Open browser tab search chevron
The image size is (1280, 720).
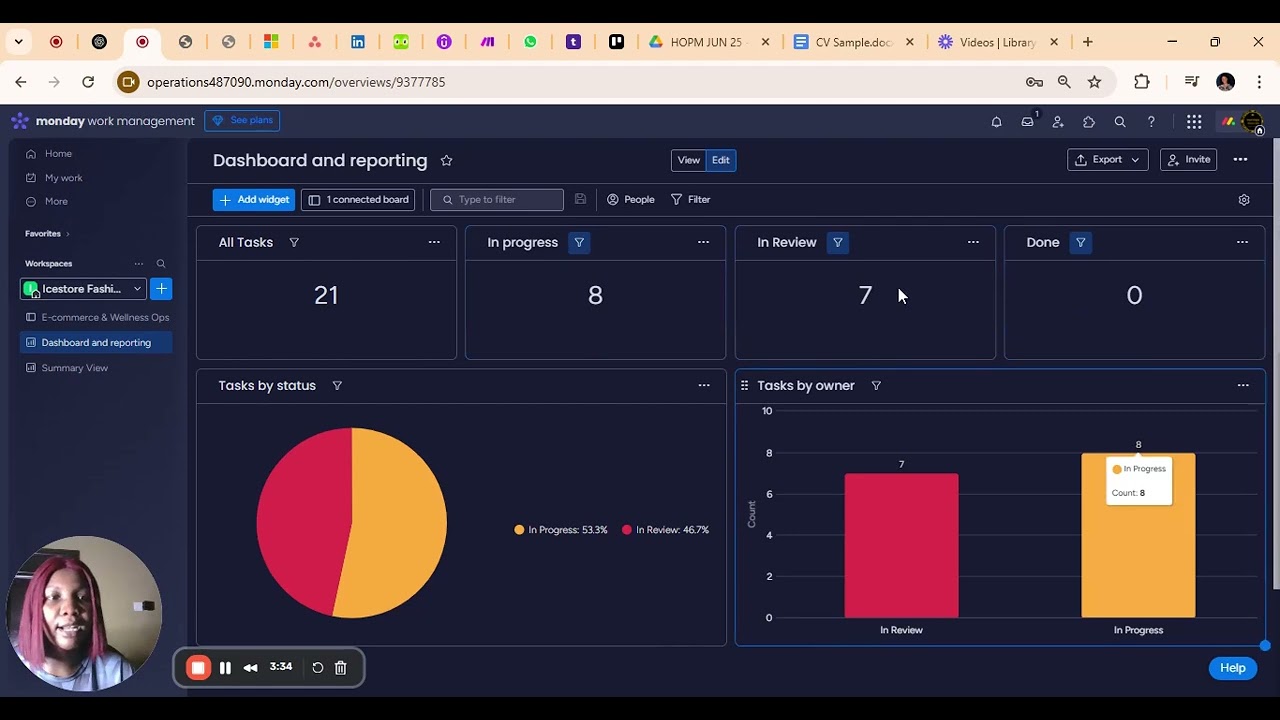pyautogui.click(x=18, y=42)
